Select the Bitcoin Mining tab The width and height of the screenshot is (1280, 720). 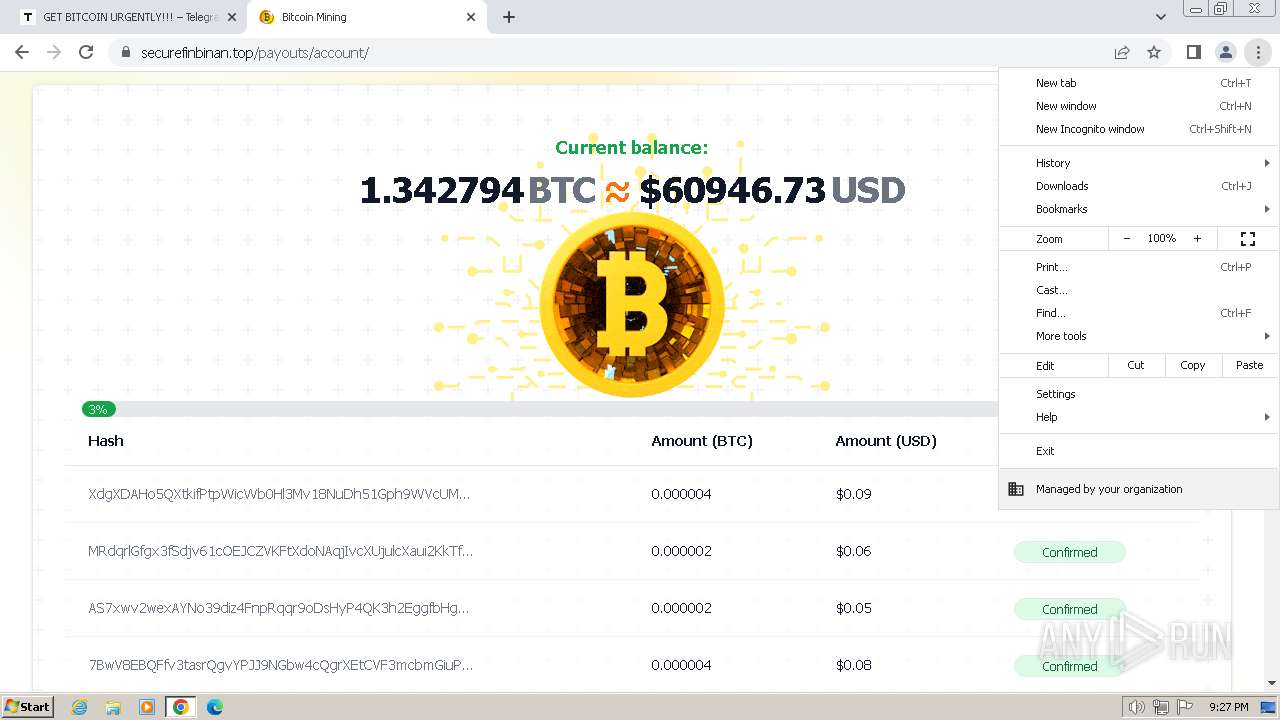click(x=366, y=17)
